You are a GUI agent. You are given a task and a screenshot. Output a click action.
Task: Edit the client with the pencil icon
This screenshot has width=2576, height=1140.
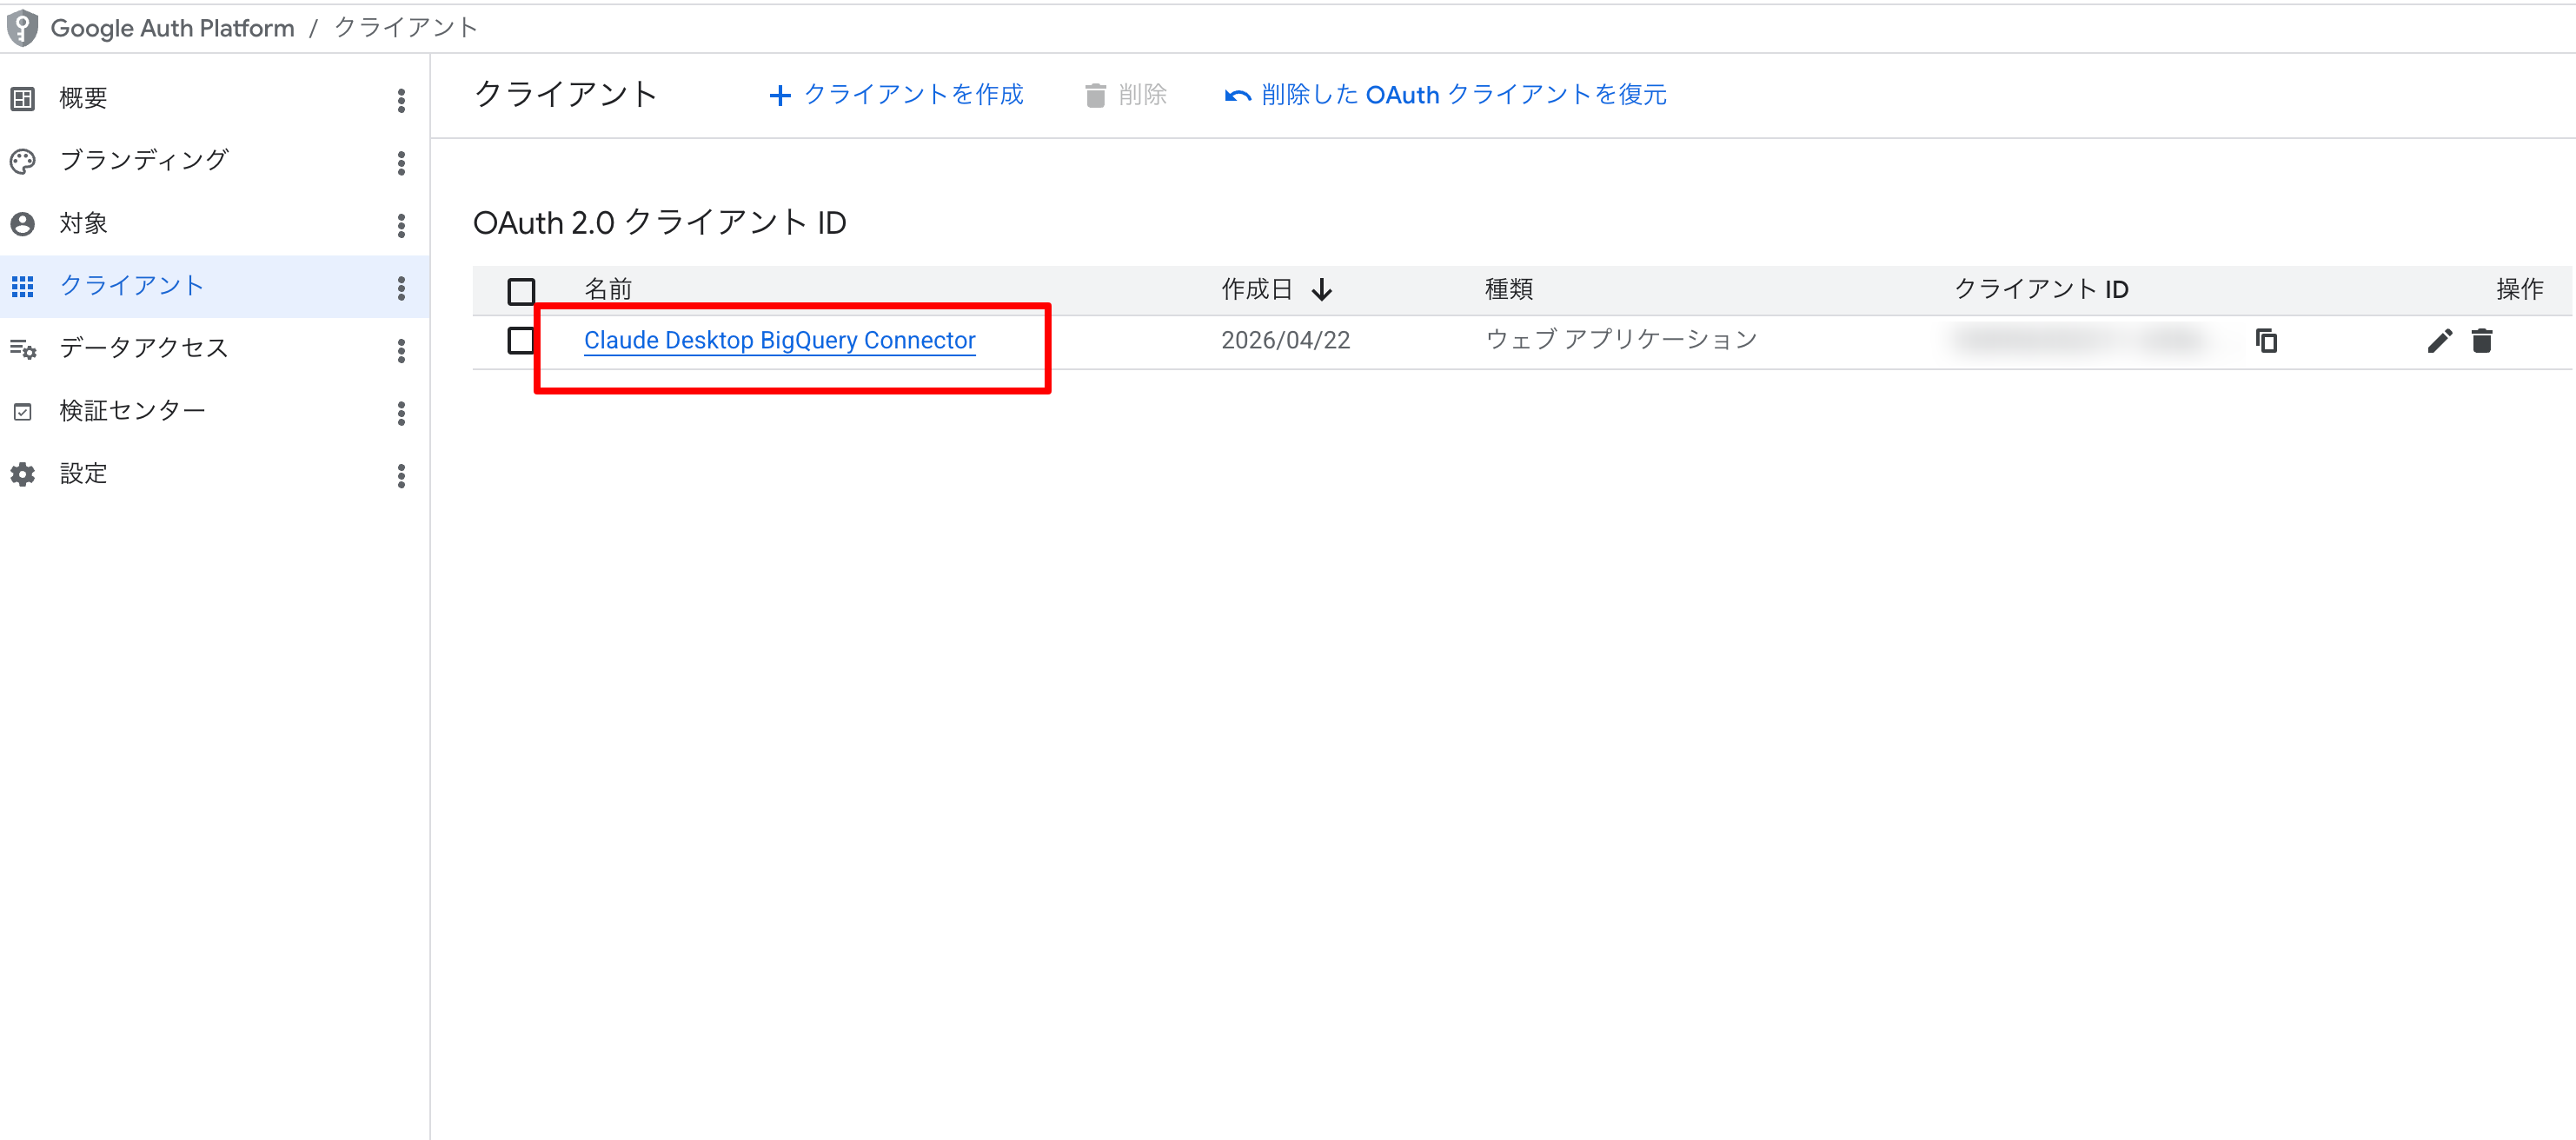click(x=2440, y=340)
